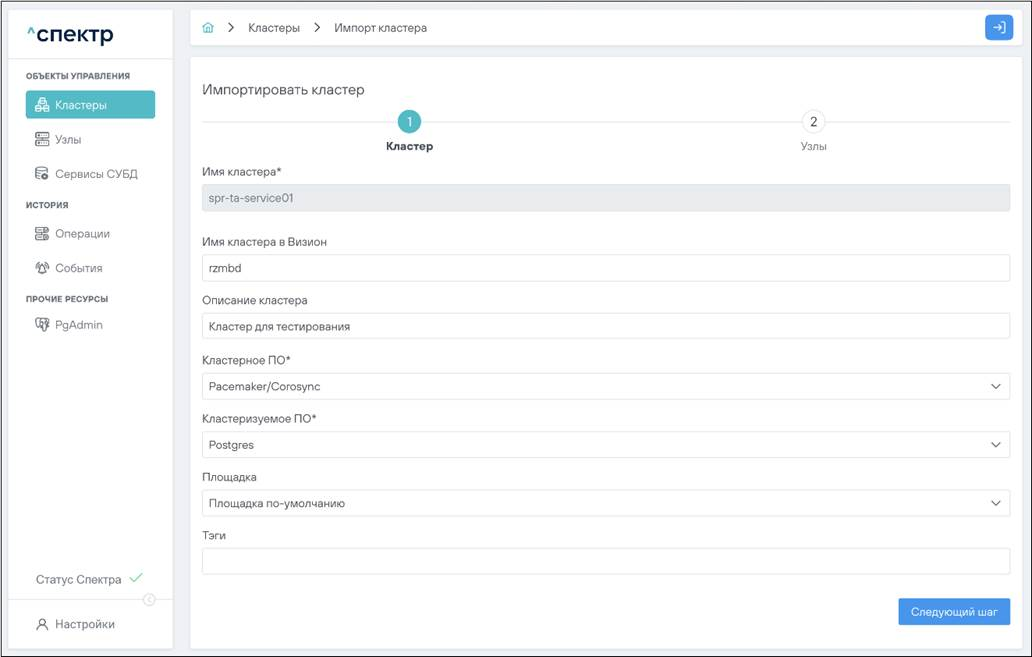
Task: Click the Операции sidebar icon
Action: click(42, 234)
